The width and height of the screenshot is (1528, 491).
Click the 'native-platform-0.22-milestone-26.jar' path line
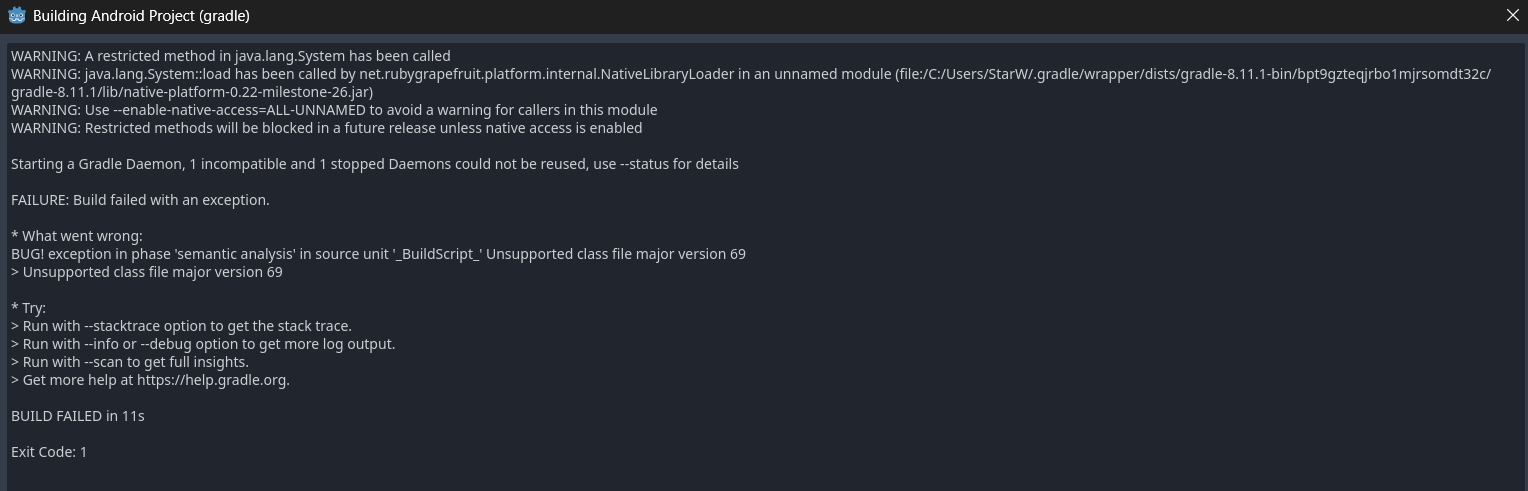pos(192,92)
